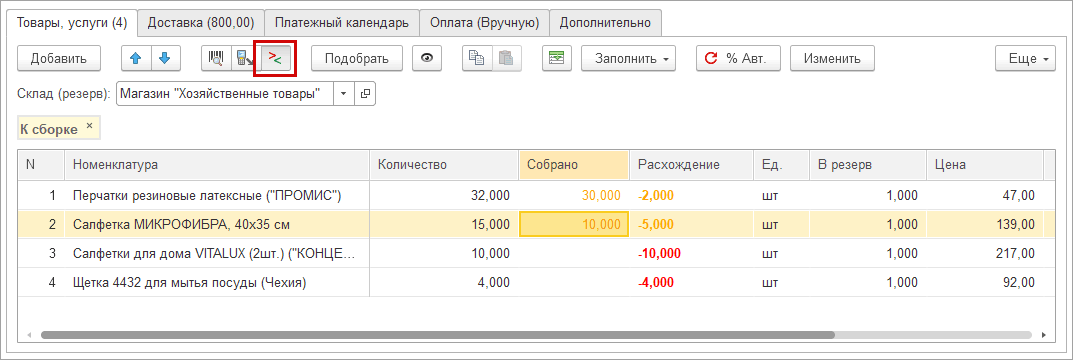Click the quantity cell 32,000
This screenshot has height=360, width=1073.
[x=444, y=196]
